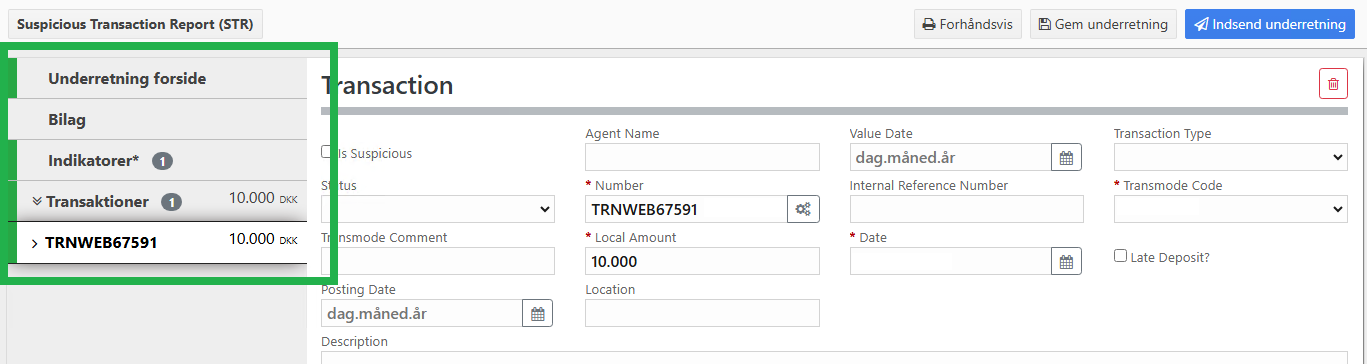Click the Agent Name input field
The height and width of the screenshot is (364, 1367).
[702, 157]
